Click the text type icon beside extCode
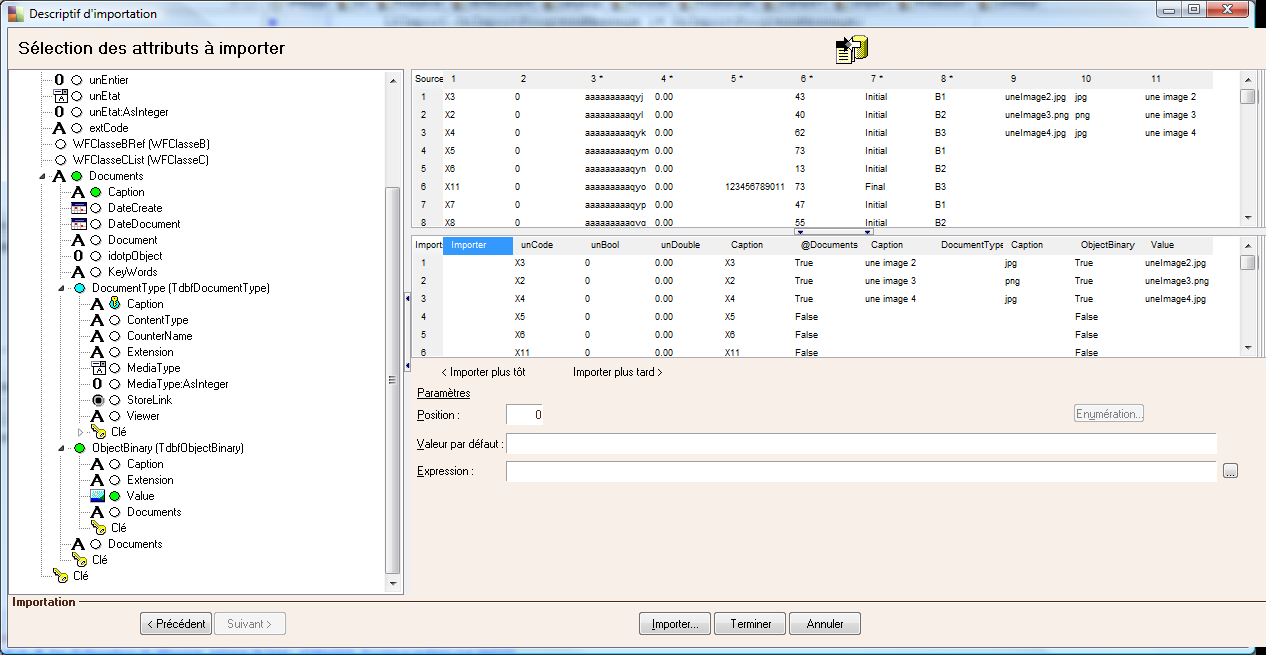The image size is (1266, 655). [x=59, y=128]
